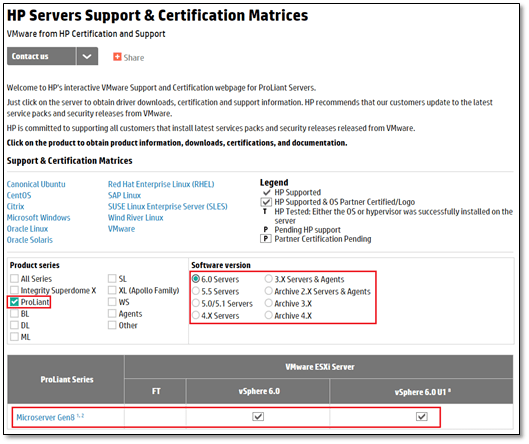
Task: Click the Share label
Action: click(134, 58)
